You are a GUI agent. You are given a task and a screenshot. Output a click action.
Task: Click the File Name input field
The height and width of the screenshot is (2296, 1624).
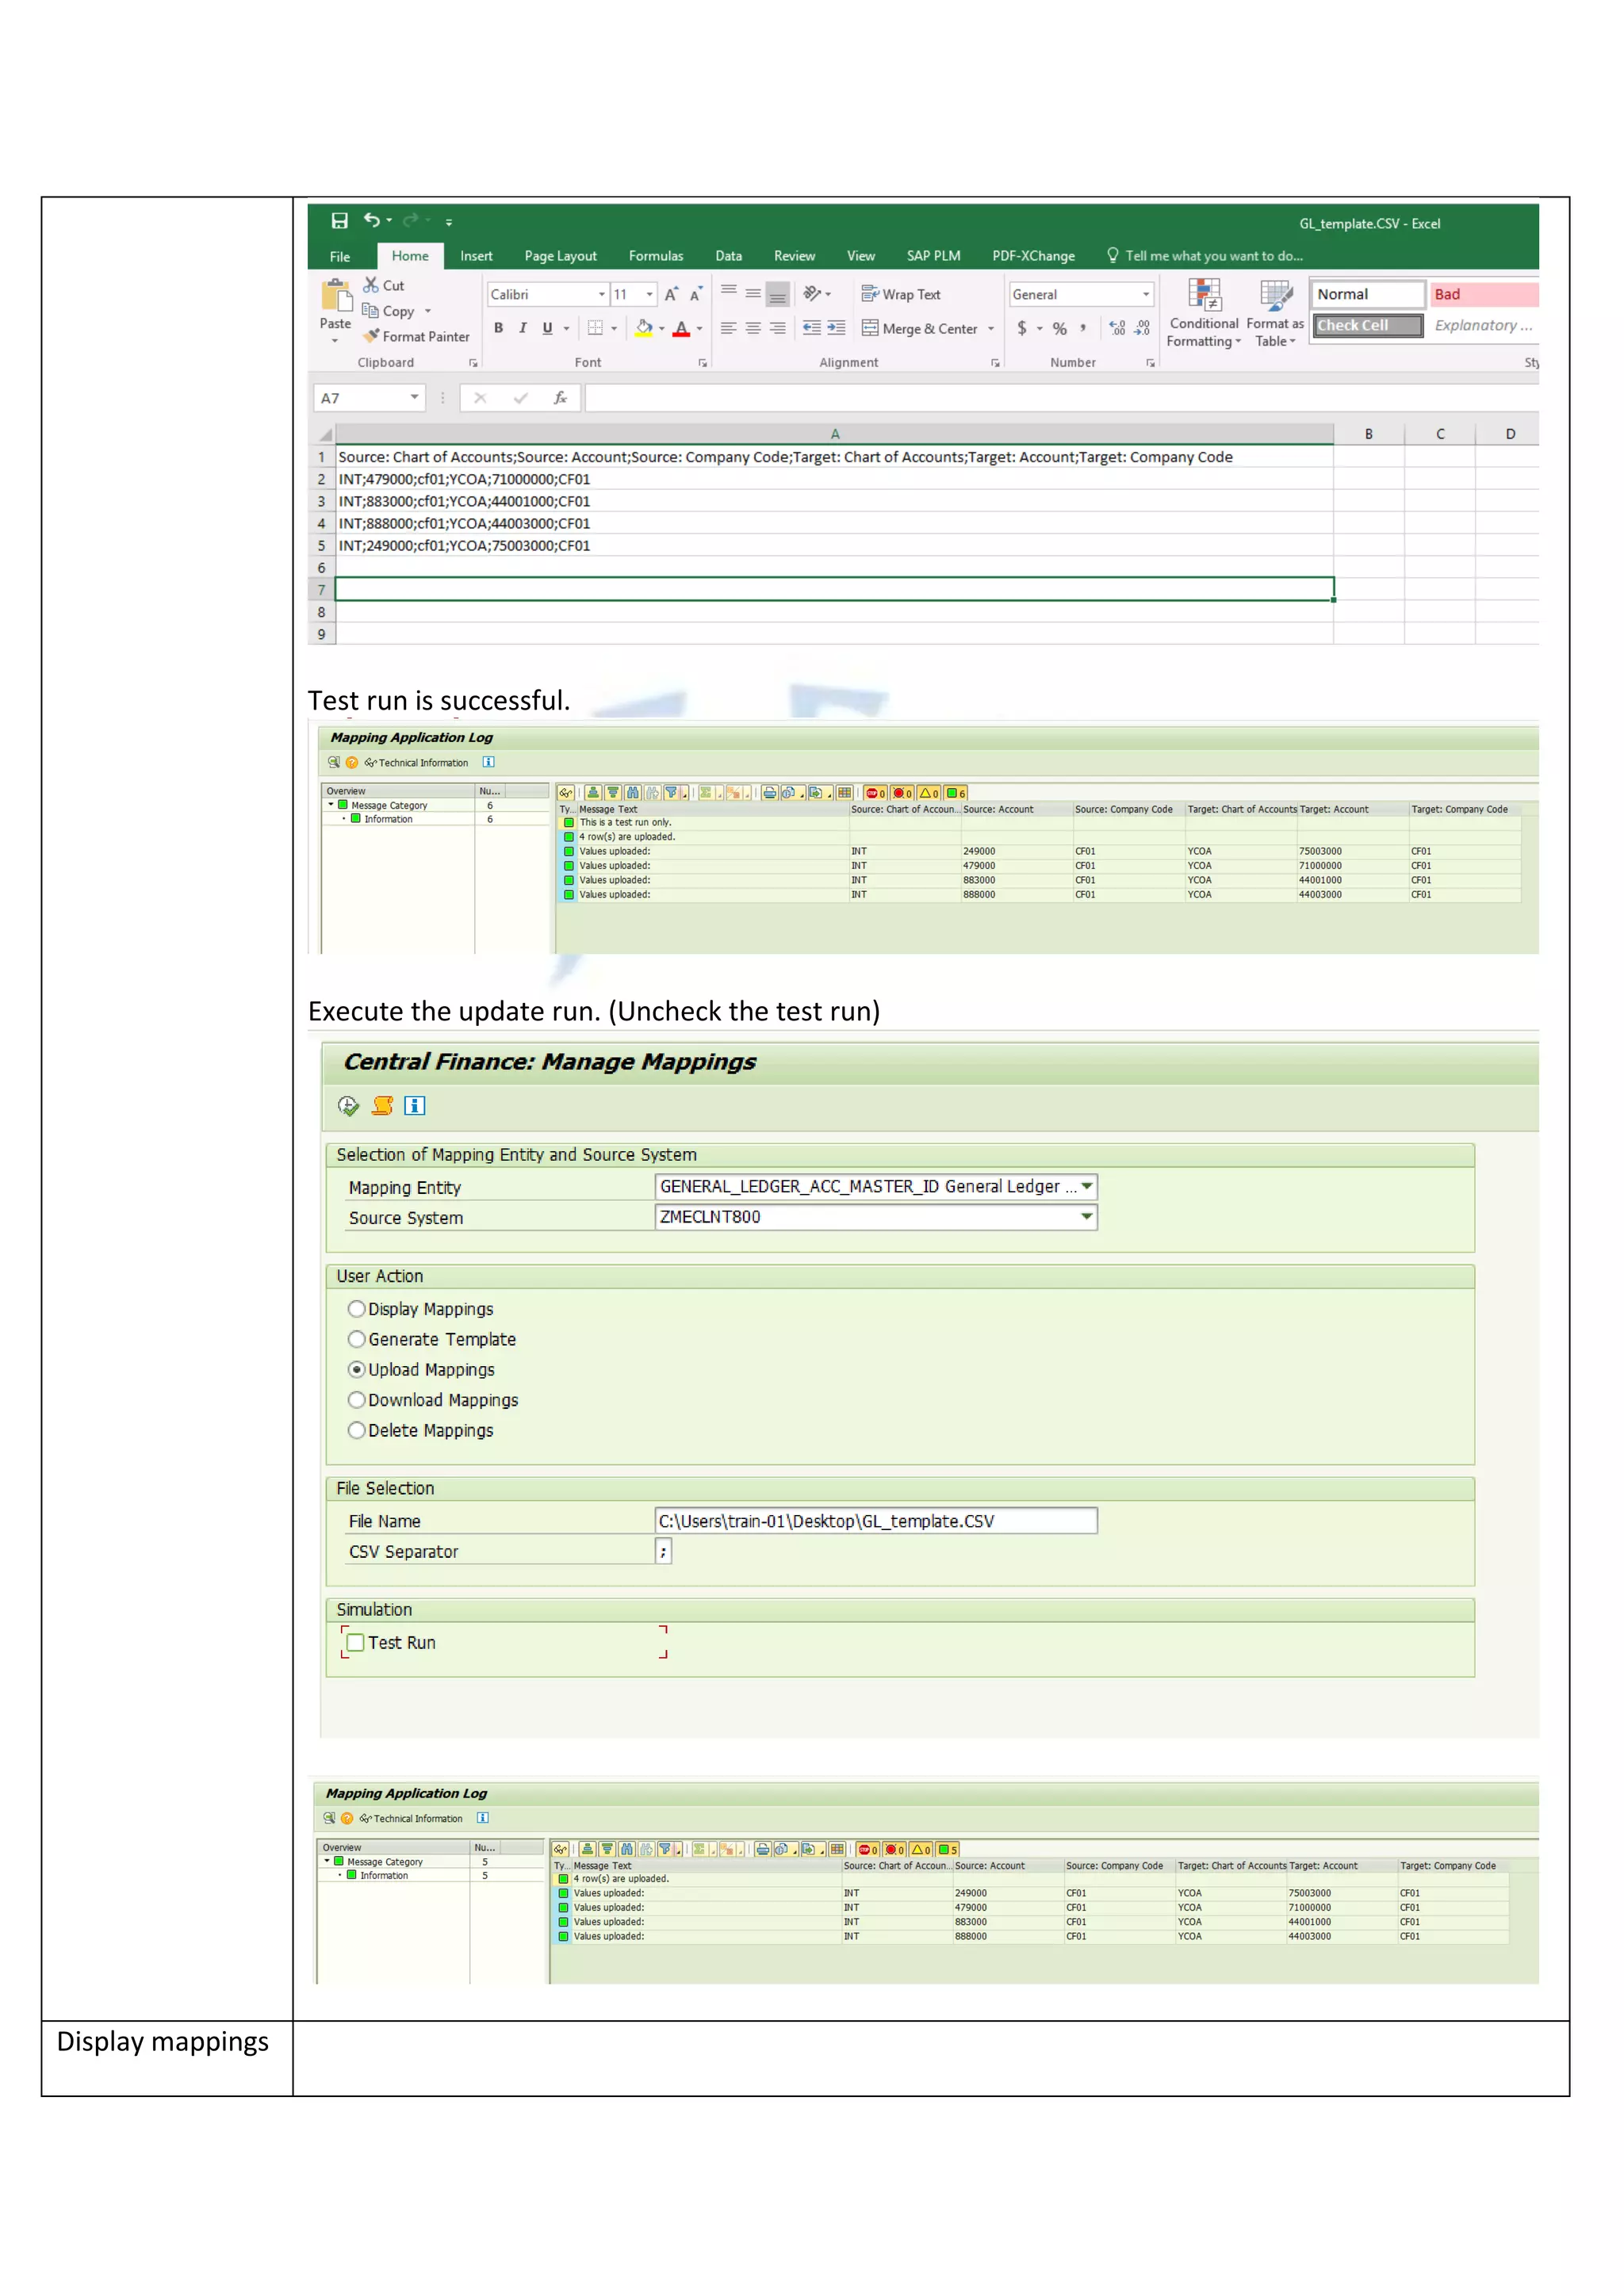(876, 1520)
